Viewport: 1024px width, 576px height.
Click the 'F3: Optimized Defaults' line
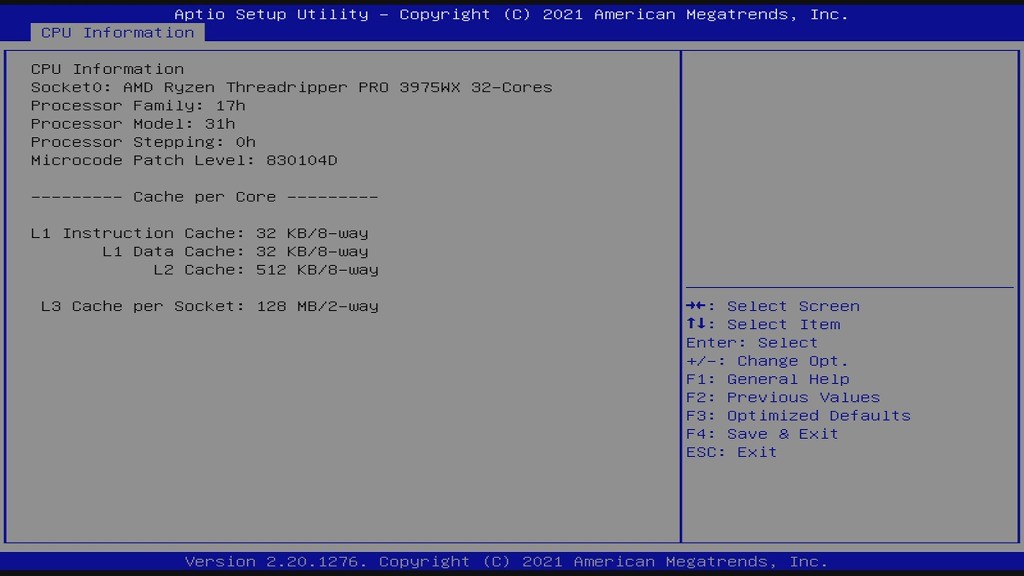click(x=798, y=416)
